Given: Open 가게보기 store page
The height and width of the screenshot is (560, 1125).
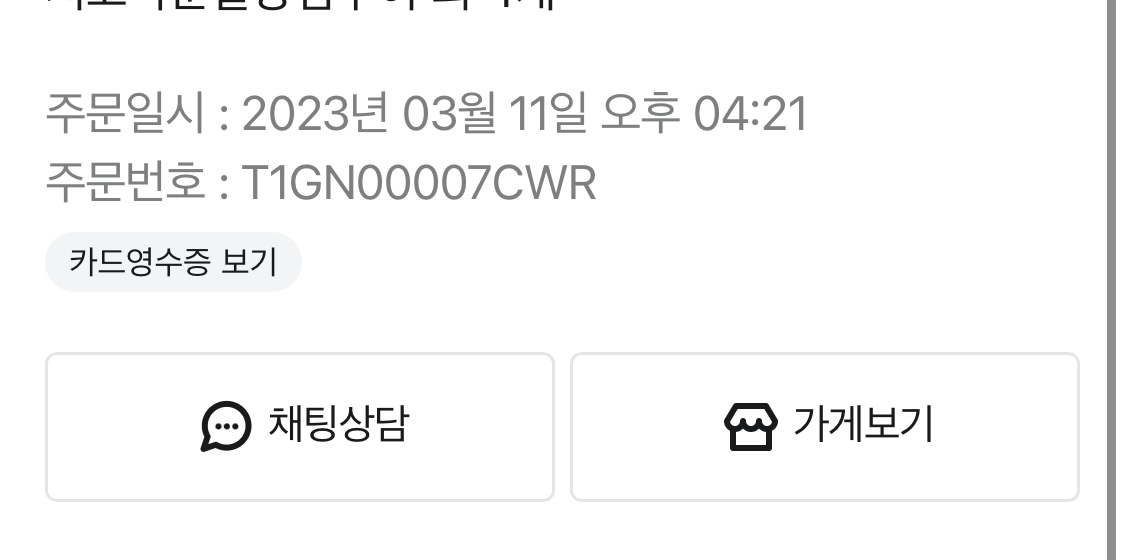Looking at the screenshot, I should point(825,427).
